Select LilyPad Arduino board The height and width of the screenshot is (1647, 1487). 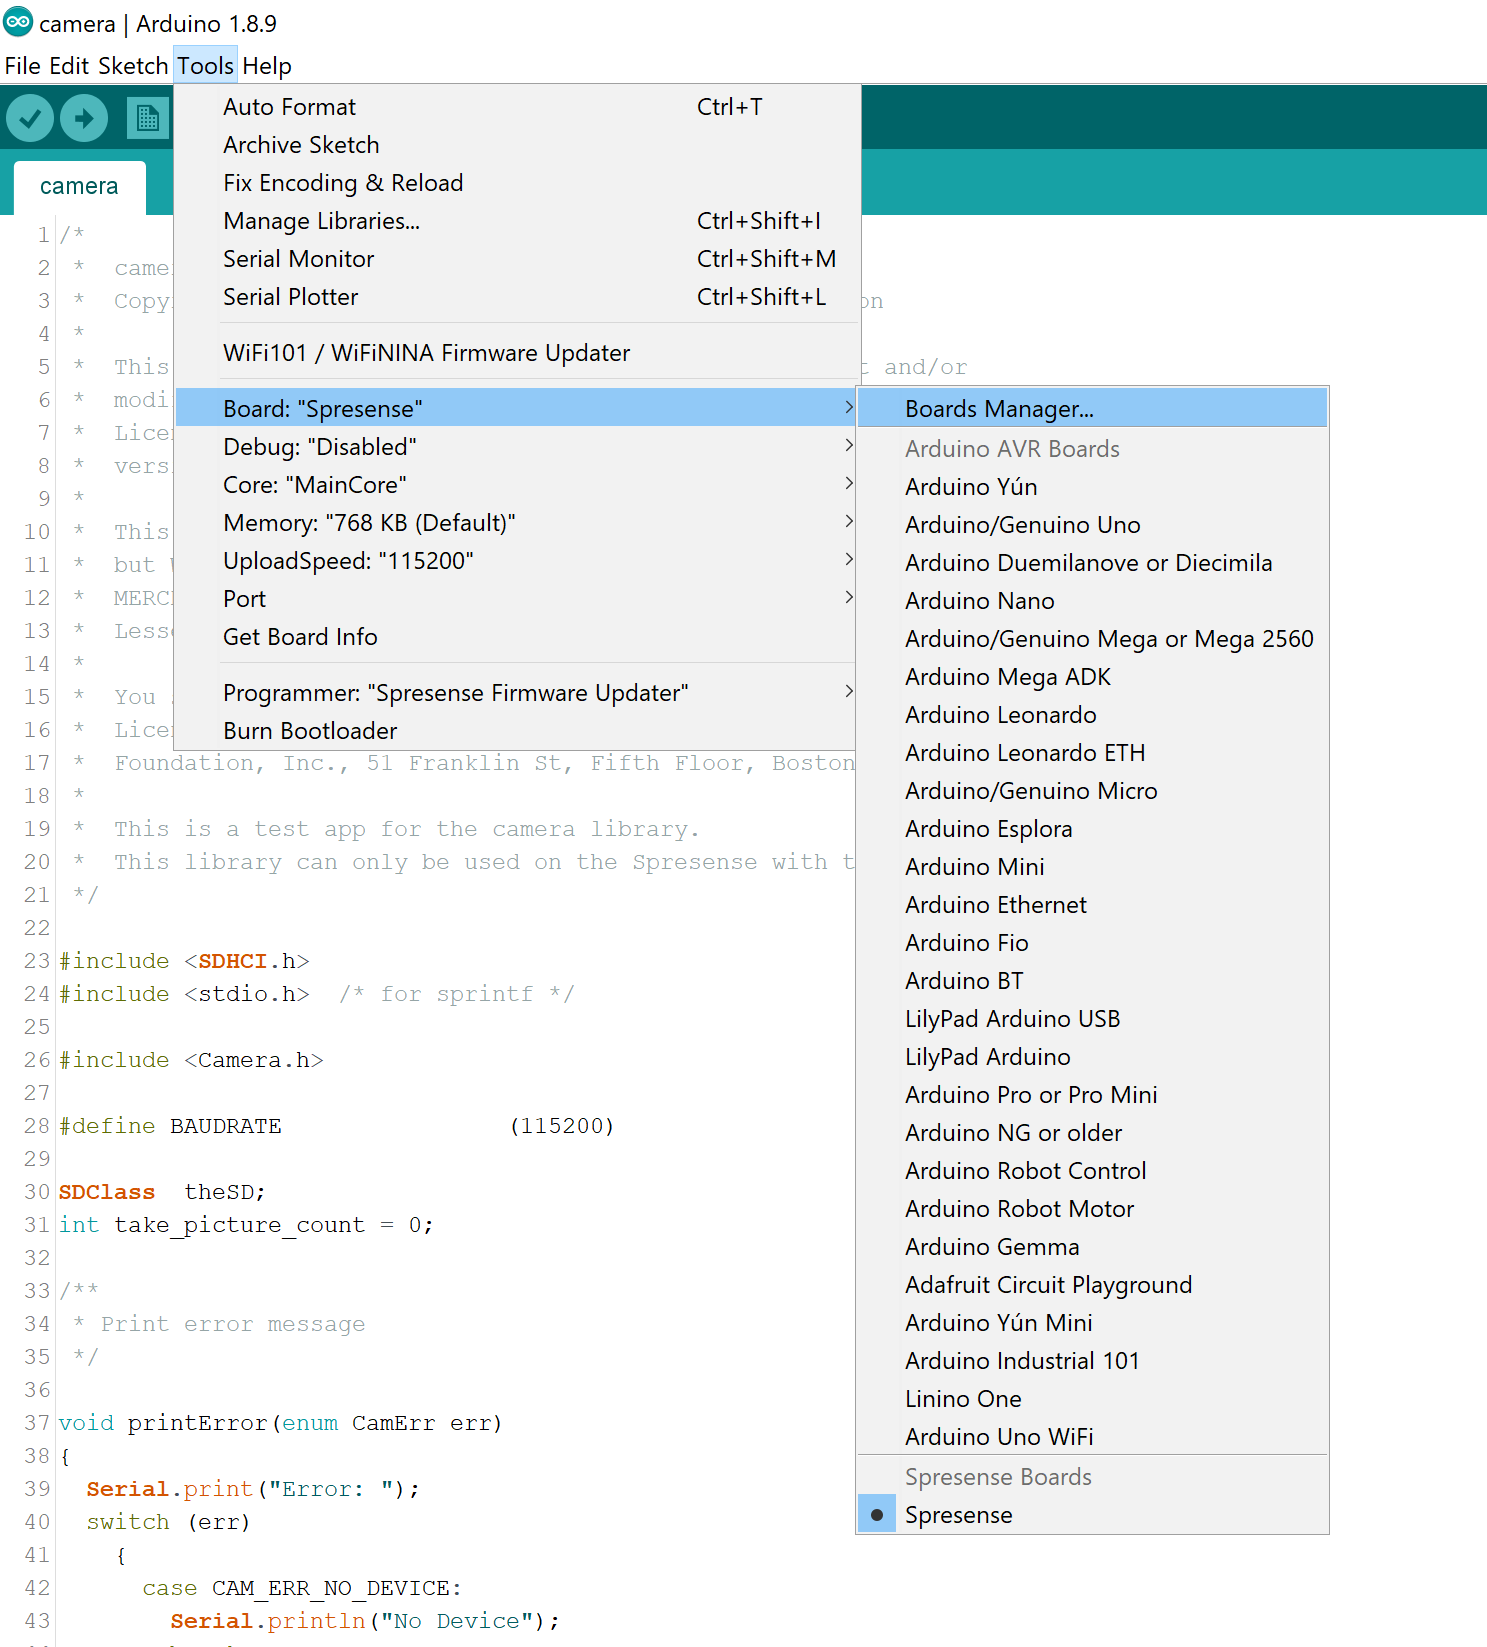(x=1092, y=1056)
